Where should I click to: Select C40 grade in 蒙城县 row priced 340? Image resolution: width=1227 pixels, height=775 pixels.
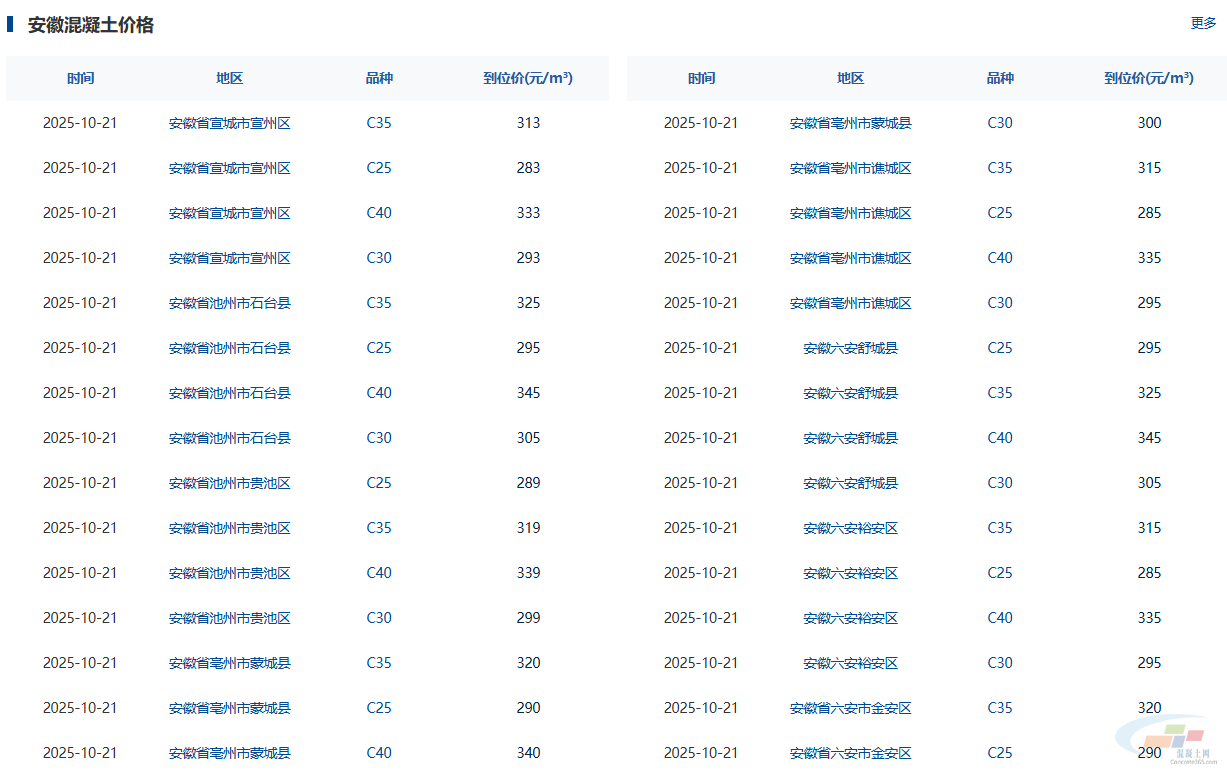pyautogui.click(x=379, y=753)
